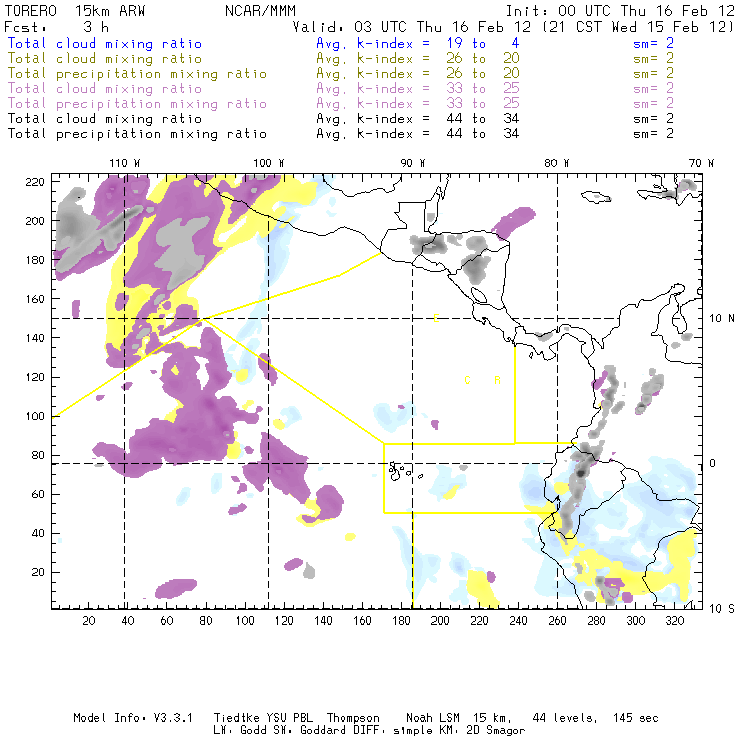Screen dimensions: 740x740
Task: Select purple 'Total cloud mixing ratio' legend line
Action: click(x=105, y=89)
